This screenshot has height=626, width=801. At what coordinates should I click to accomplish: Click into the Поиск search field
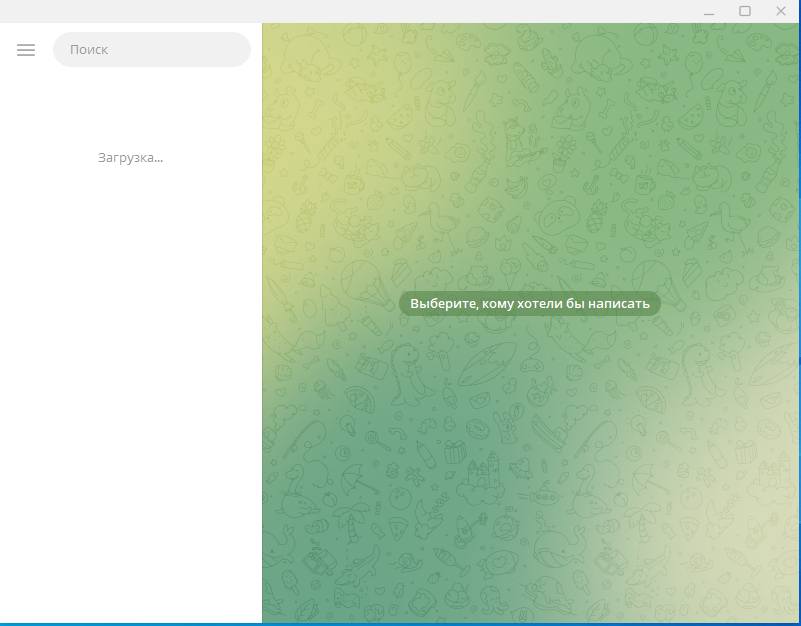pyautogui.click(x=150, y=50)
